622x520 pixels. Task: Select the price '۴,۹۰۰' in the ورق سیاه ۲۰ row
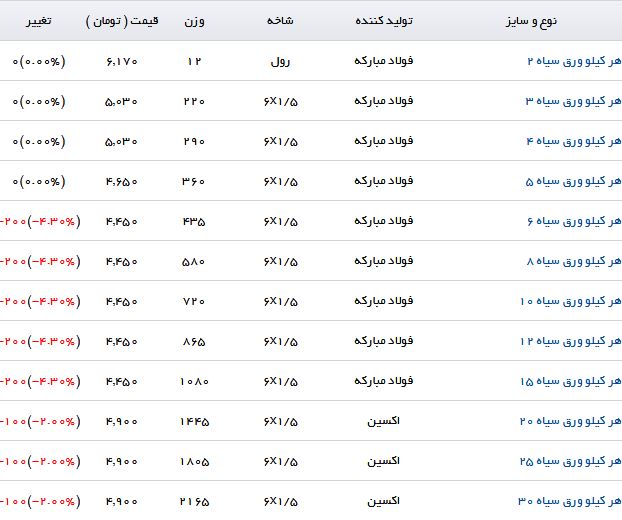(x=121, y=422)
